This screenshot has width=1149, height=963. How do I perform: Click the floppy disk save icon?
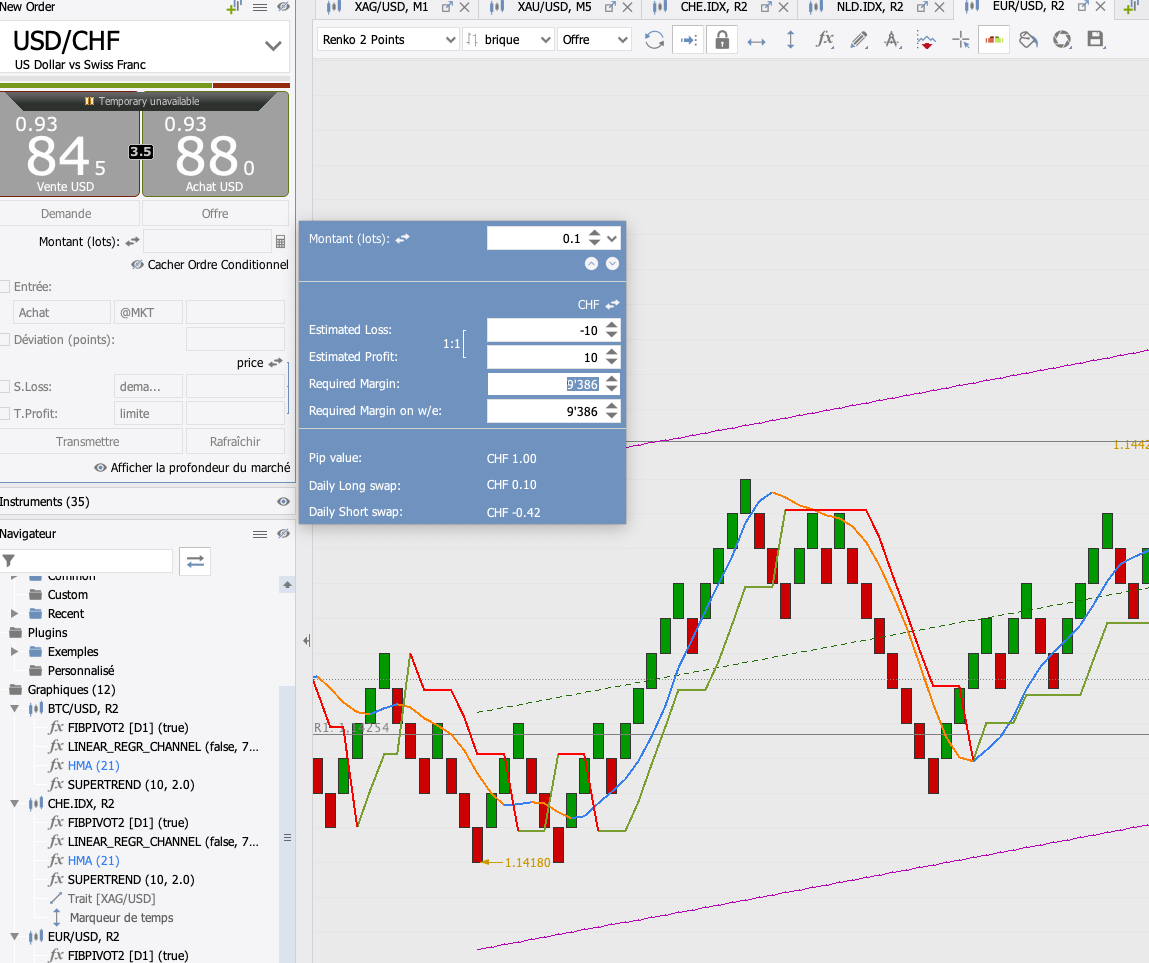pyautogui.click(x=1095, y=40)
